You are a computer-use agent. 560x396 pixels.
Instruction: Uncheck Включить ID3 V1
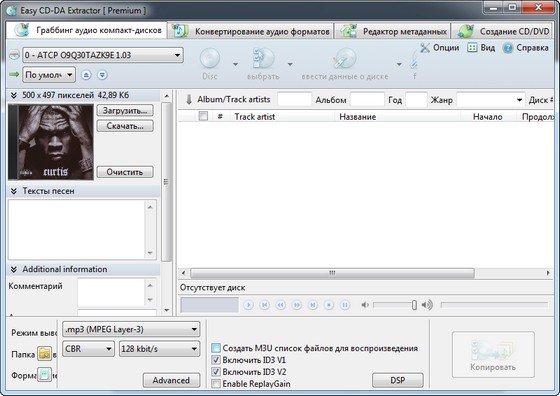pyautogui.click(x=216, y=360)
